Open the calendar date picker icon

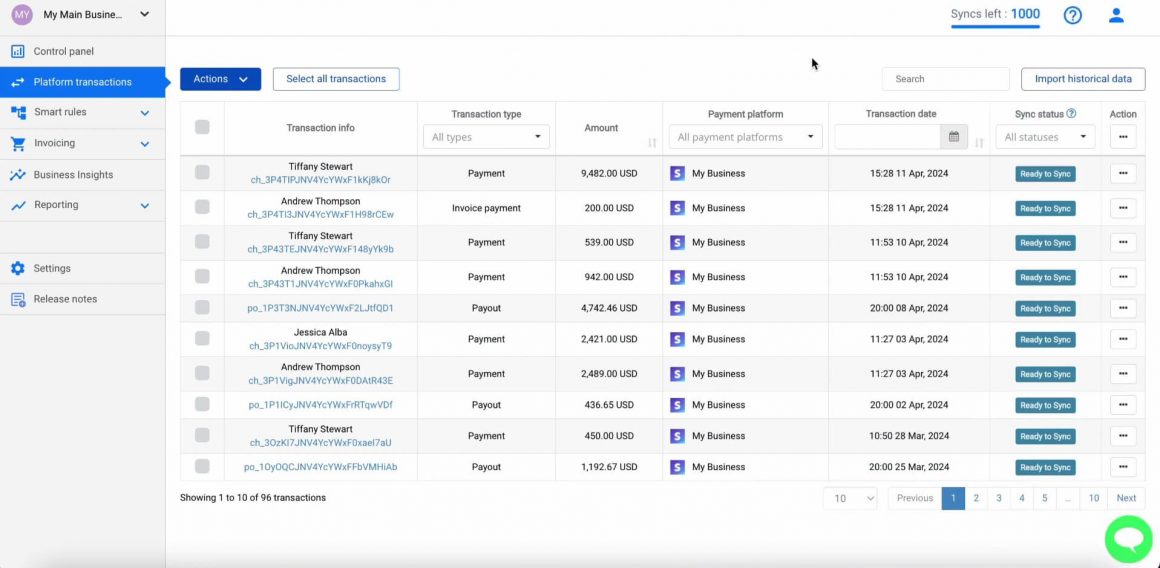(x=954, y=137)
